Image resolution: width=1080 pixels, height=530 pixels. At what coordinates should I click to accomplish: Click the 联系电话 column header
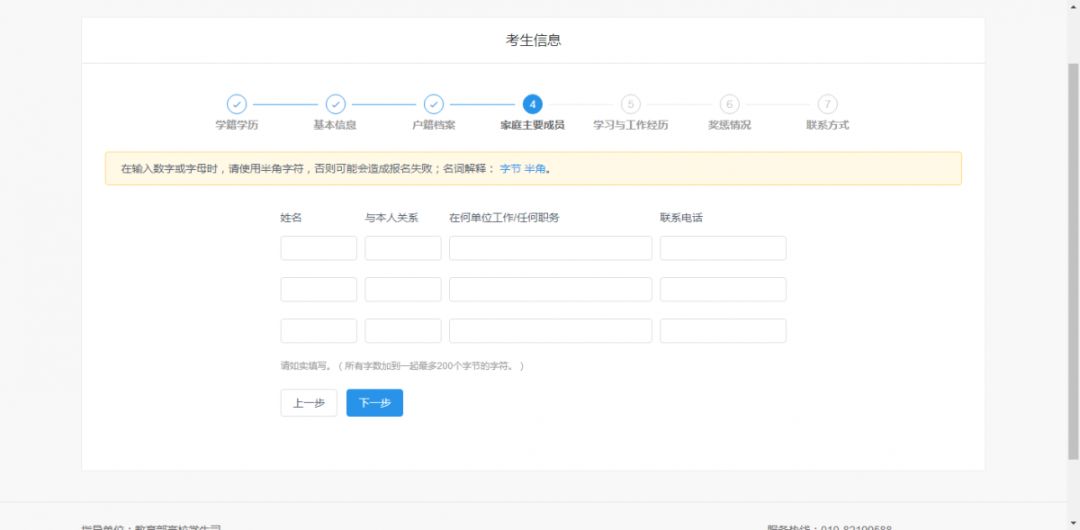[681, 218]
